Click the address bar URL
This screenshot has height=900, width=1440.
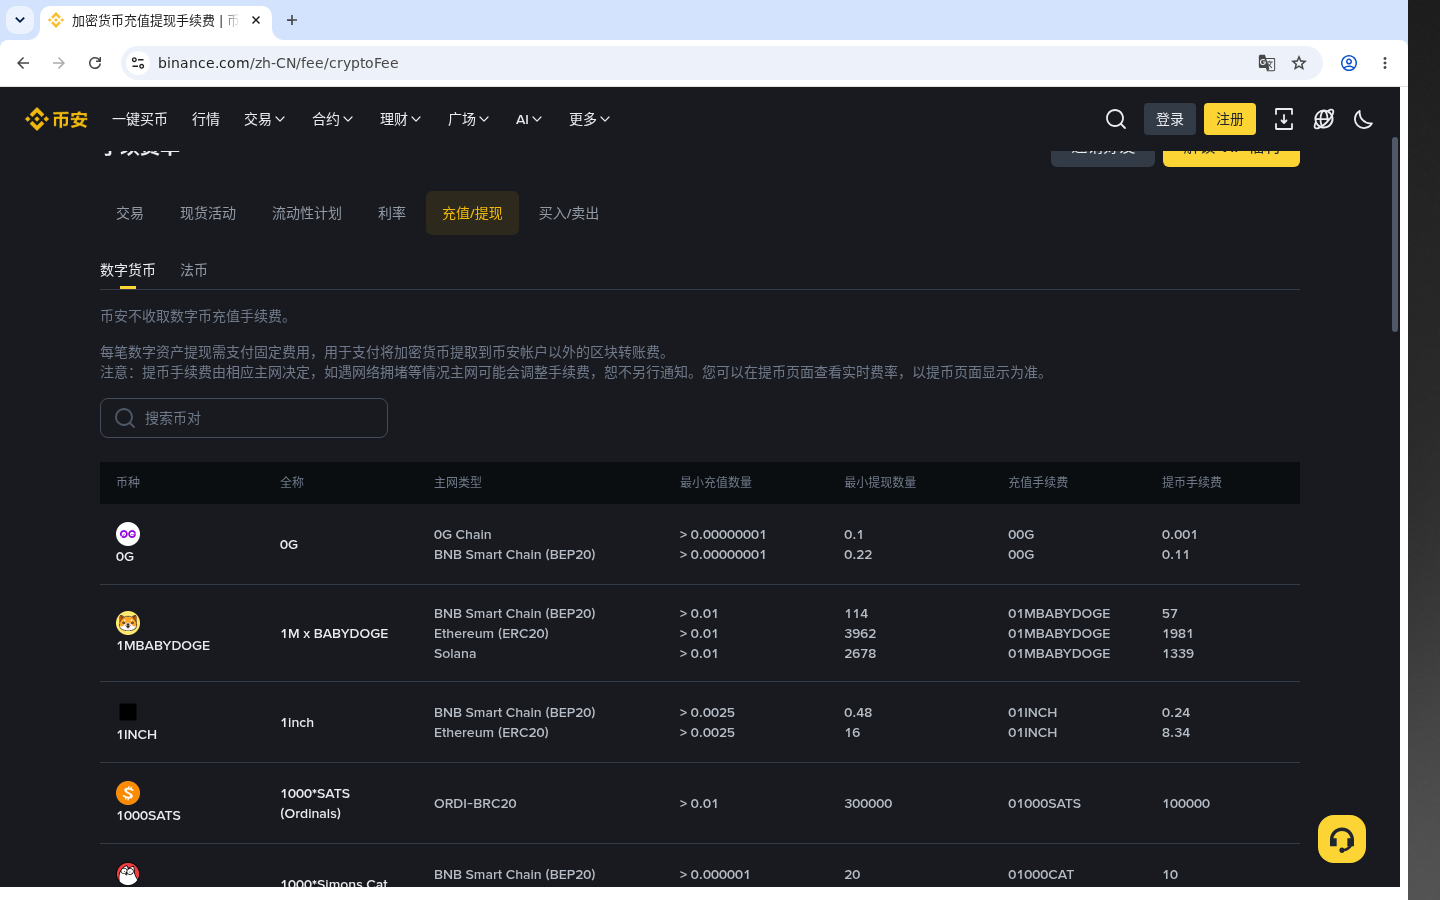coord(278,63)
